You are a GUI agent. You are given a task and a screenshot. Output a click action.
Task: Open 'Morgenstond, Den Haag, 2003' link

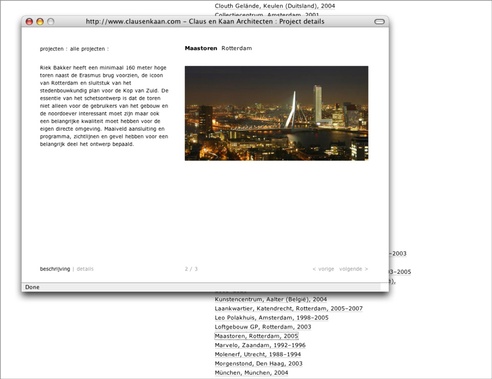pos(259,364)
